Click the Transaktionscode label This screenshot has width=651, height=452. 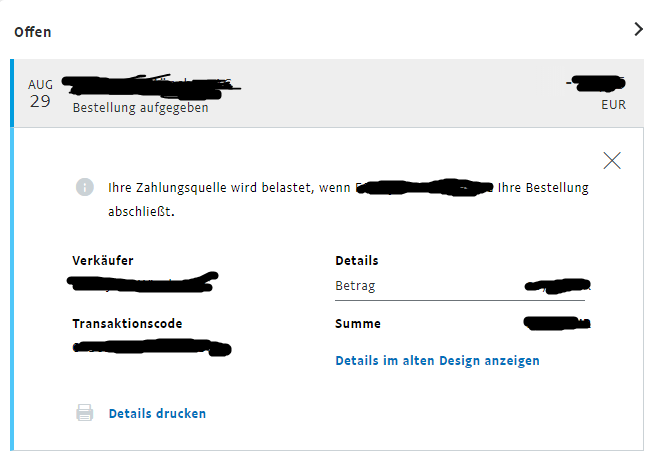(127, 324)
